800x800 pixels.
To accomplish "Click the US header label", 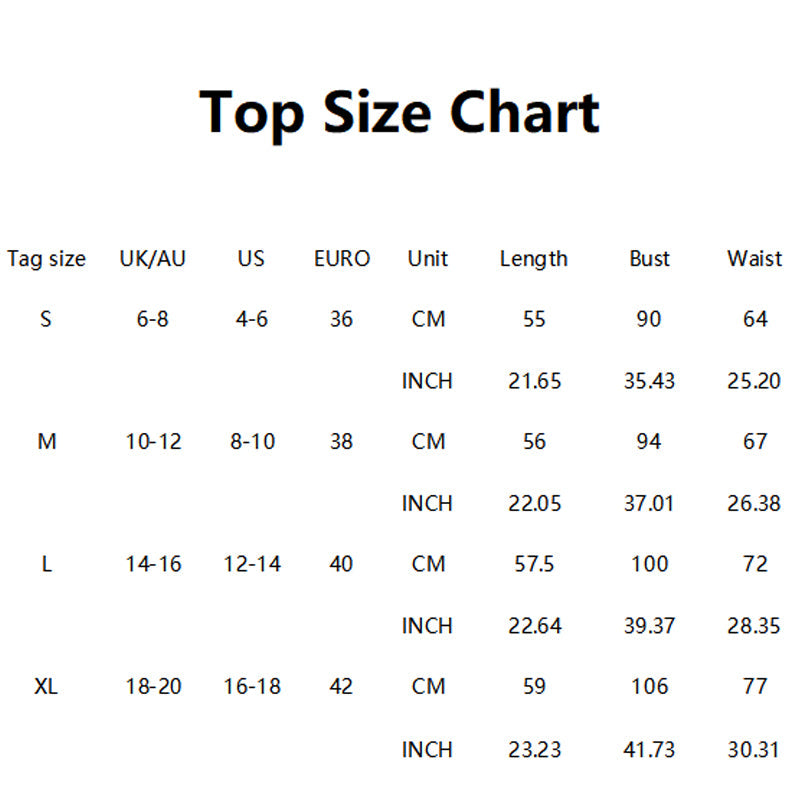I will [251, 258].
